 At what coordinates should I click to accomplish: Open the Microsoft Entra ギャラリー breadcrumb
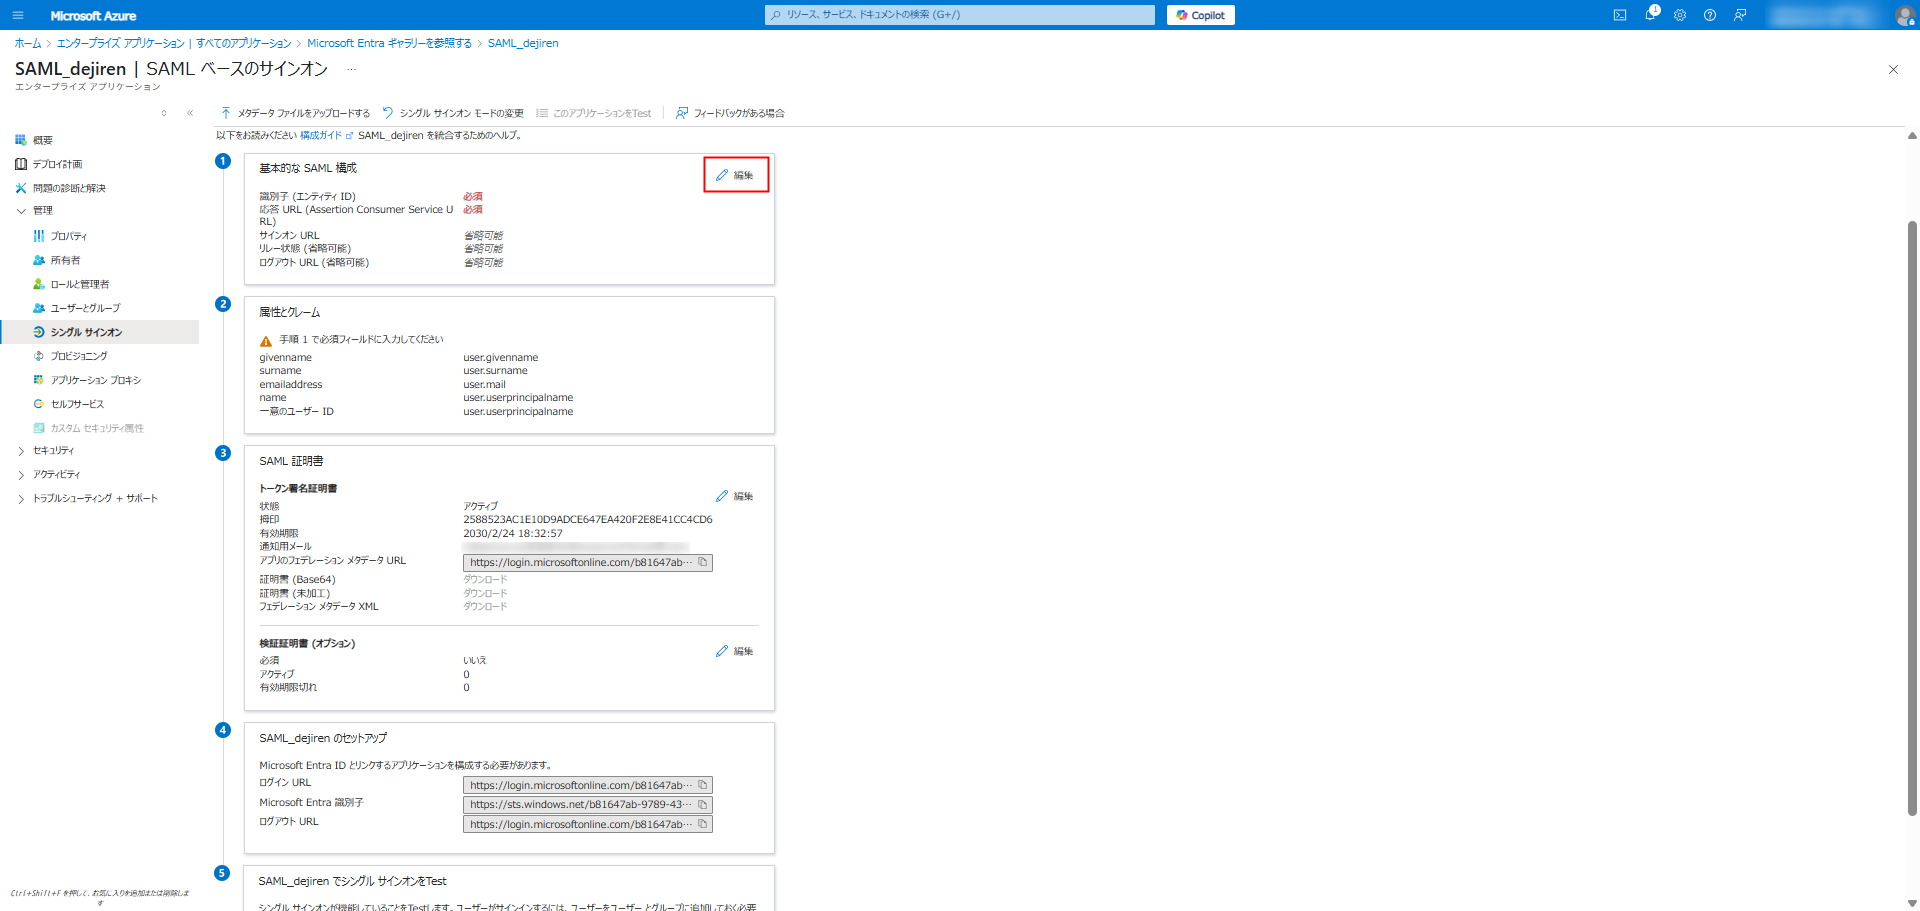pyautogui.click(x=389, y=43)
